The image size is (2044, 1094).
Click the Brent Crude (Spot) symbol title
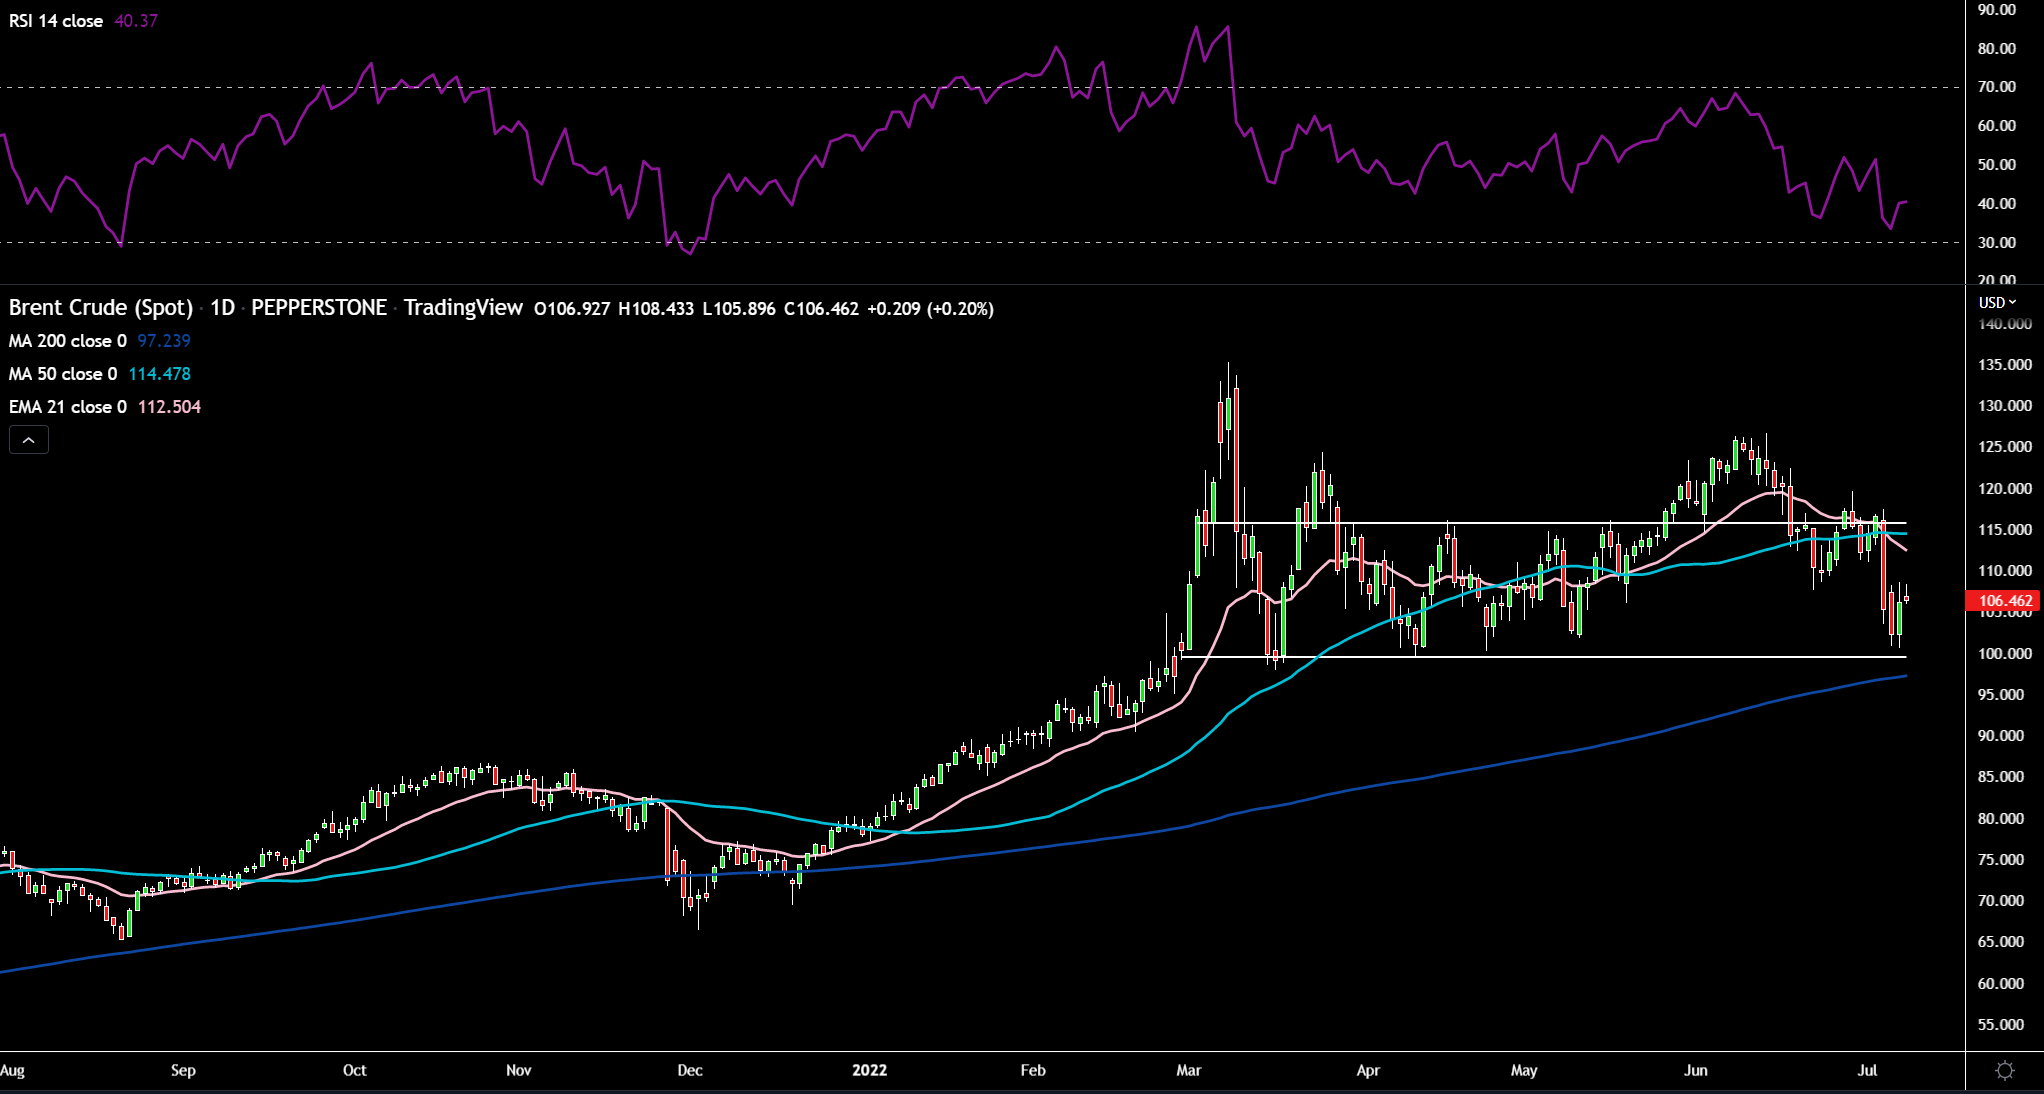tap(100, 308)
